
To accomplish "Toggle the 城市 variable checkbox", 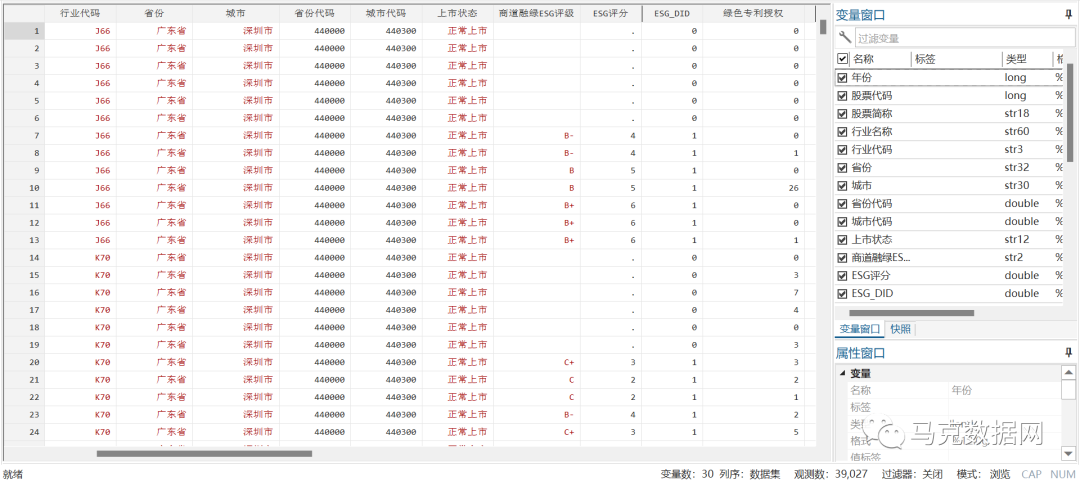I will [842, 185].
